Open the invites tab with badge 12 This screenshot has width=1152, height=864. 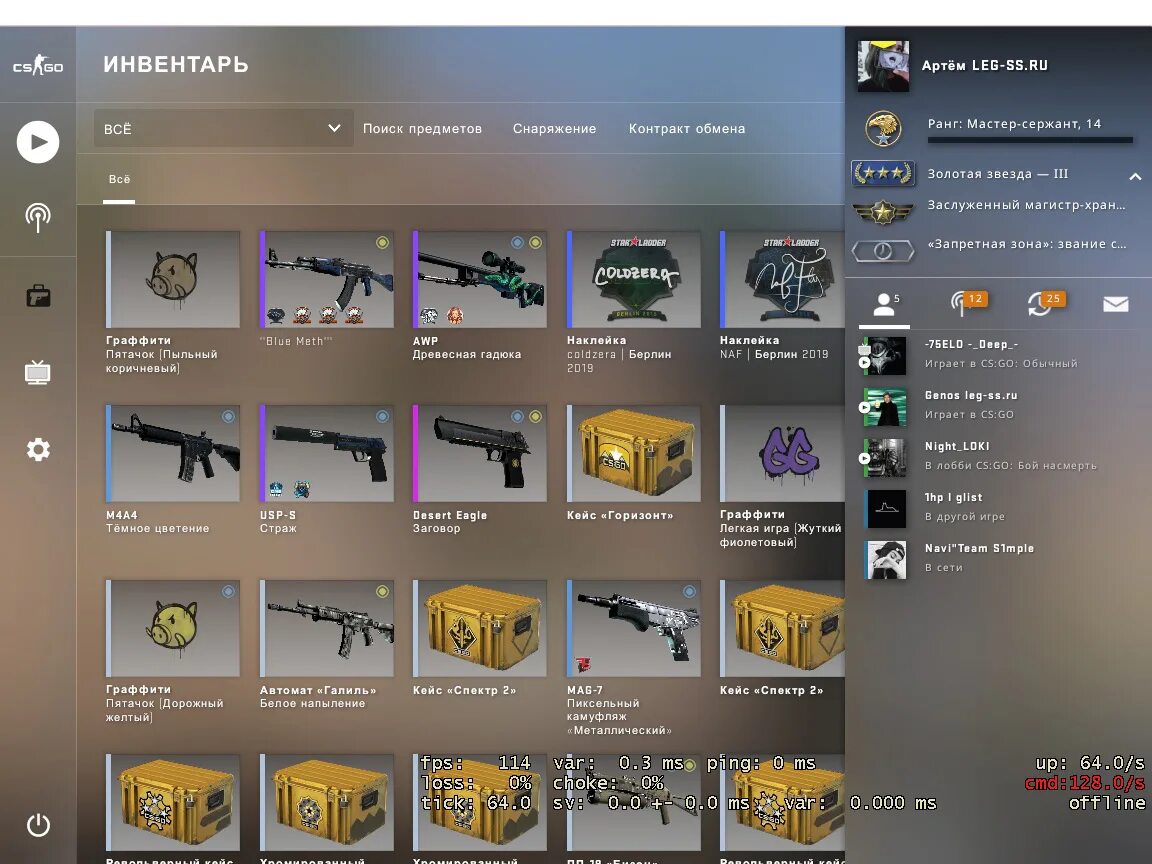[x=967, y=303]
